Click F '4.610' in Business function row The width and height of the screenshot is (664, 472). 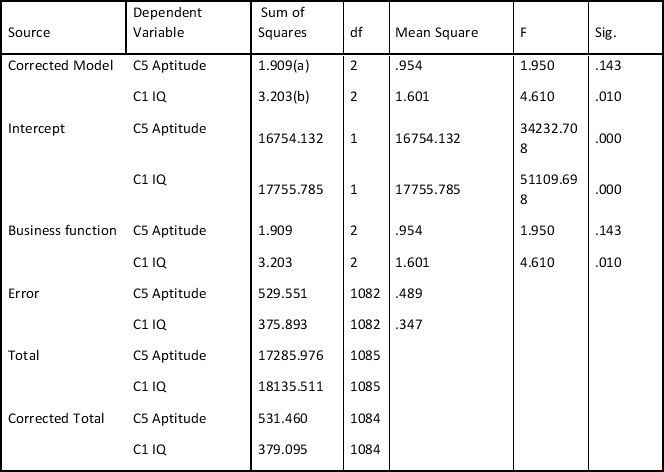tap(537, 262)
